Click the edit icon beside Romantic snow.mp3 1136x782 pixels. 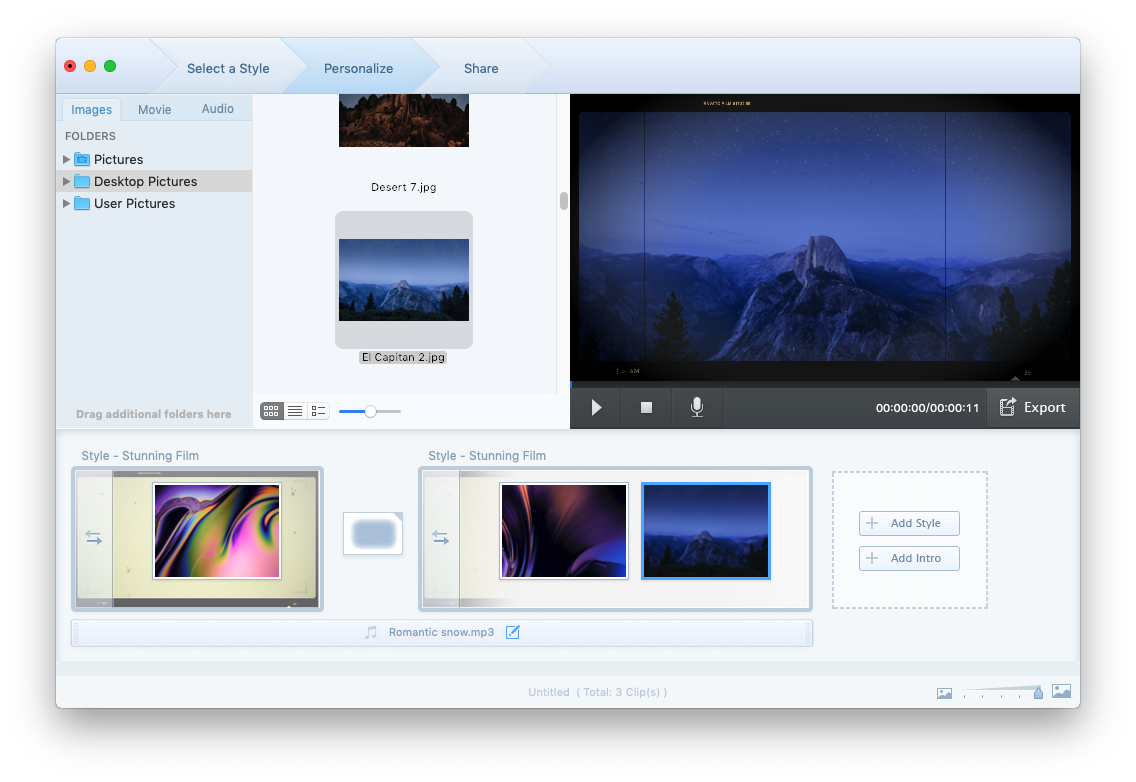[513, 632]
